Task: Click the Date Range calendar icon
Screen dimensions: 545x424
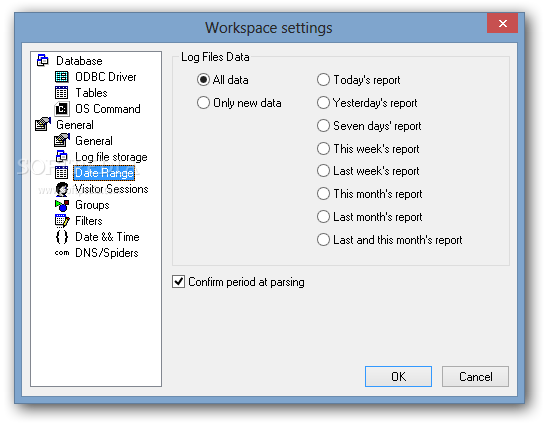Action: tap(62, 172)
